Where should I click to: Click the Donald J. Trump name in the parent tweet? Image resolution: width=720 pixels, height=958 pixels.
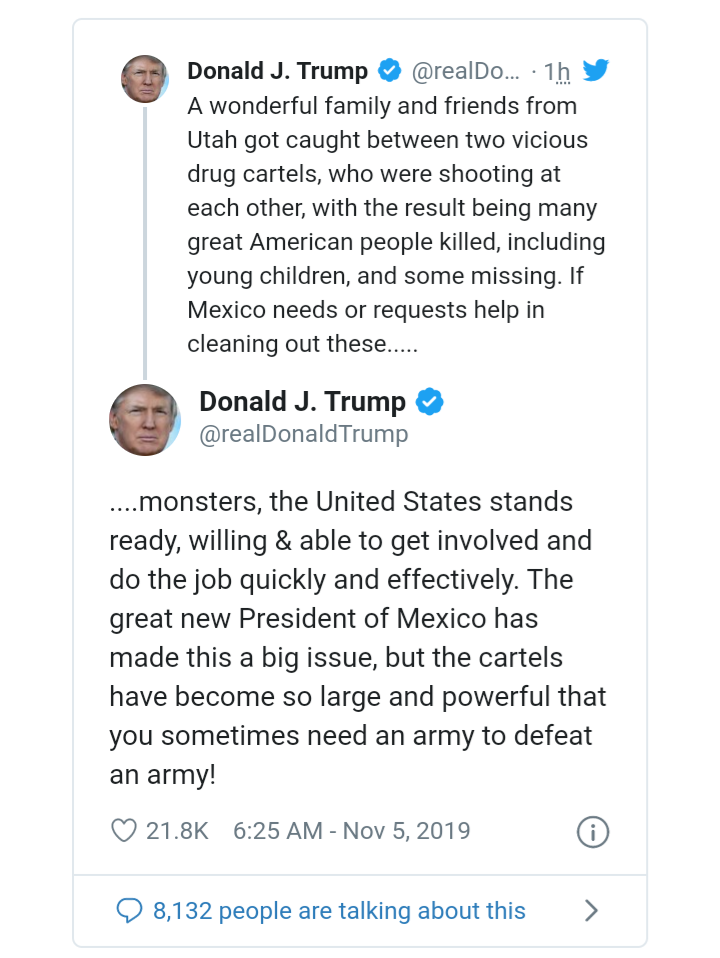coord(278,71)
